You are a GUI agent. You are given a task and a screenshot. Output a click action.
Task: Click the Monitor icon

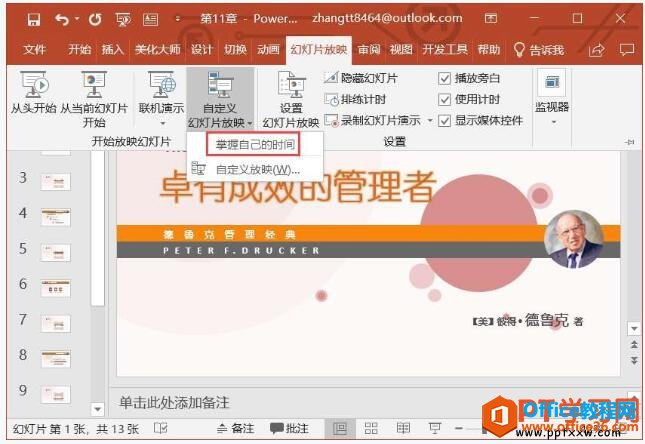552,83
